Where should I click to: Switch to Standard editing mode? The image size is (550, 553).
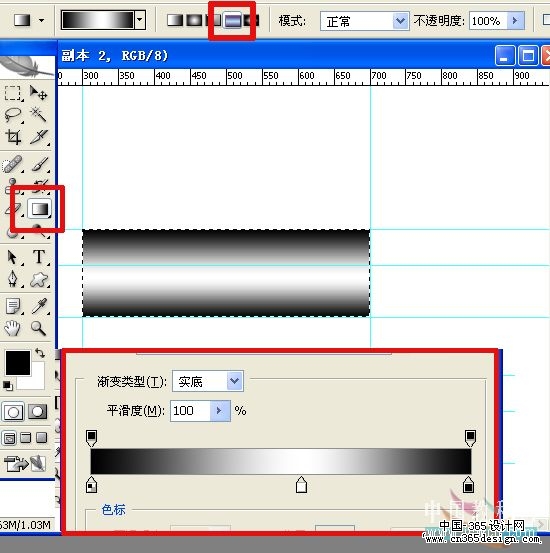point(13,412)
